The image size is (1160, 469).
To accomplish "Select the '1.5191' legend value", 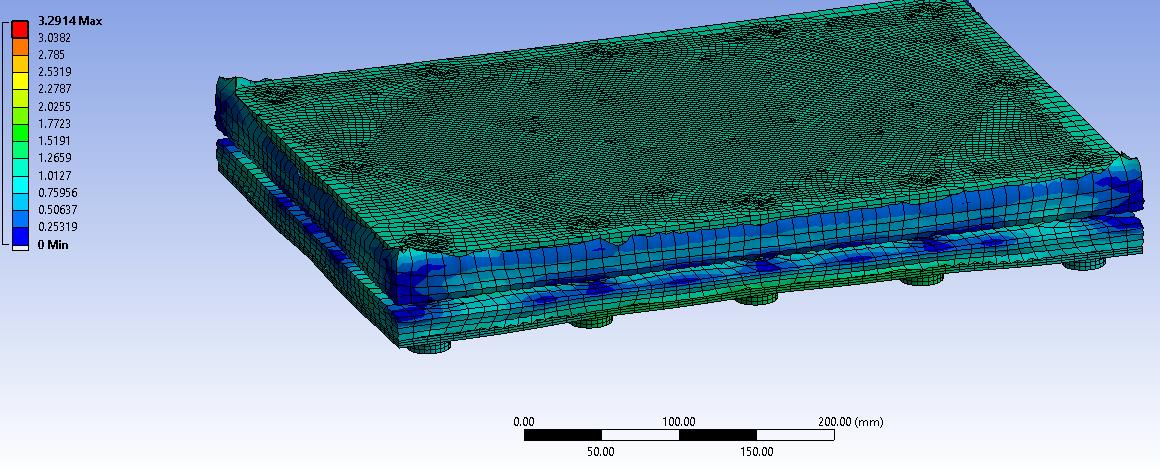I will [55, 141].
